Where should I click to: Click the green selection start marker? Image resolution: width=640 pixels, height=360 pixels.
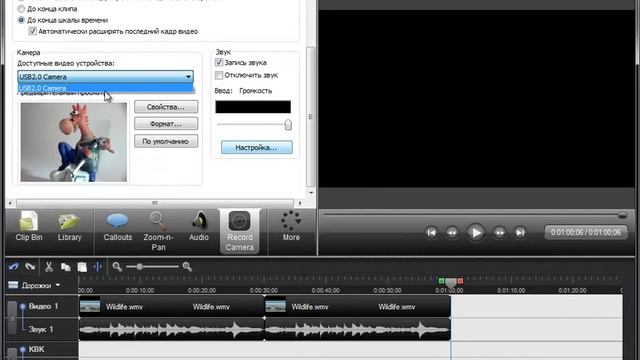[441, 281]
